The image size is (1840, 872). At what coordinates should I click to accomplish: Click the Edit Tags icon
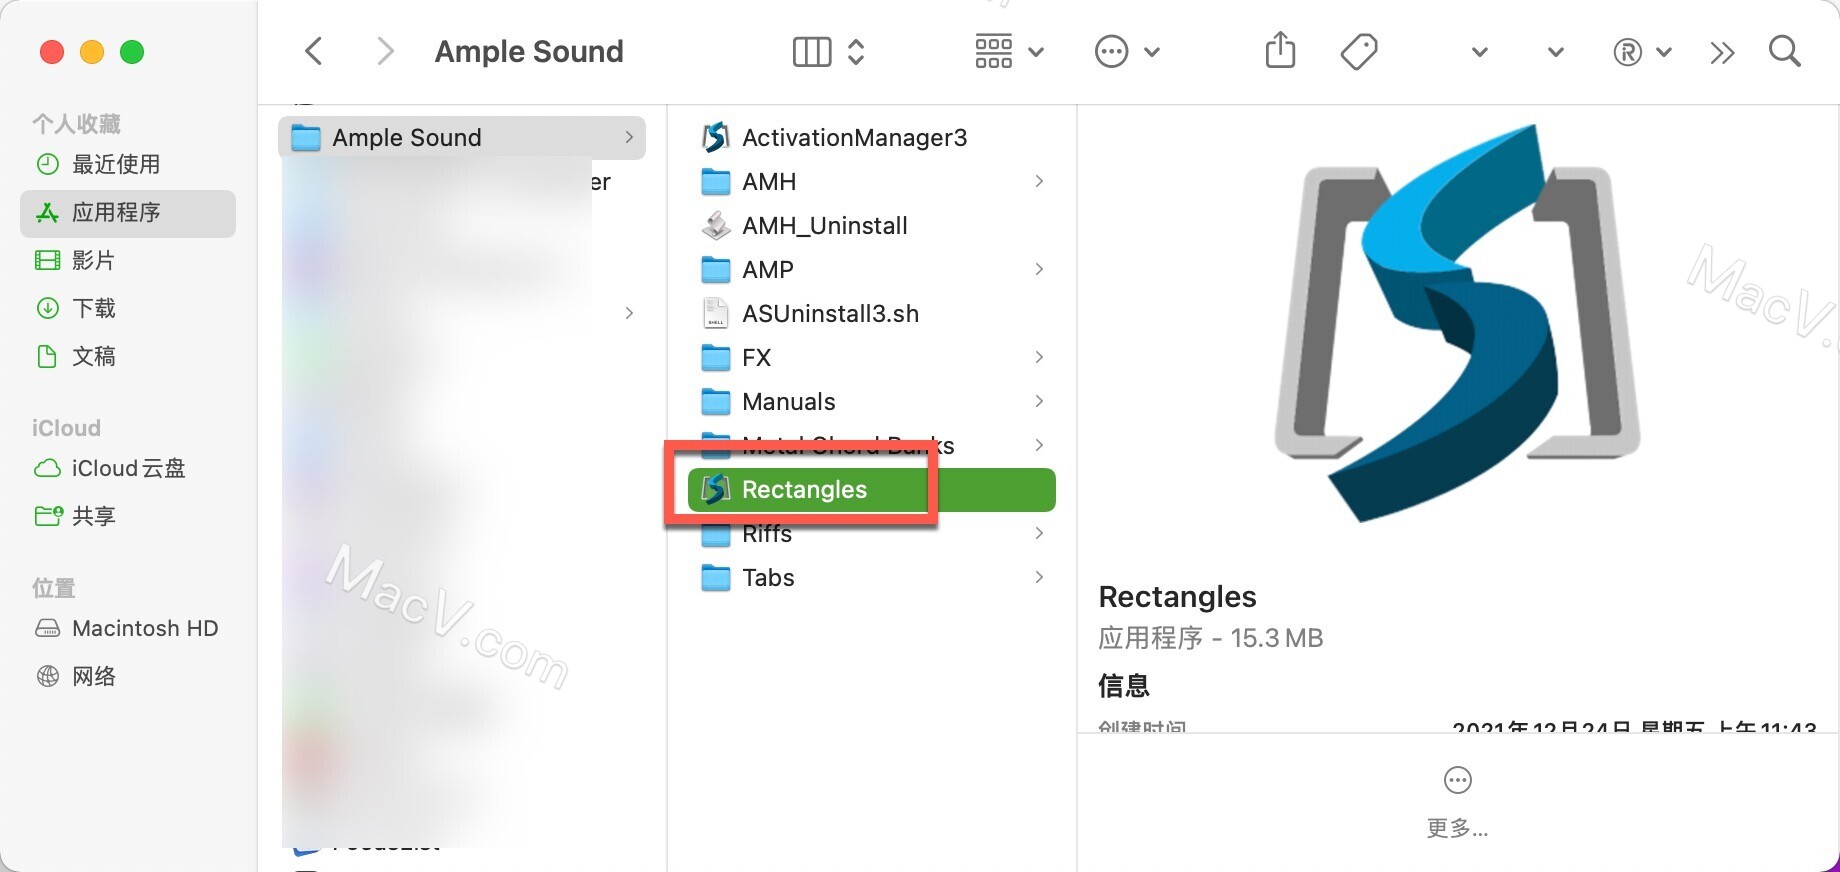(x=1359, y=51)
